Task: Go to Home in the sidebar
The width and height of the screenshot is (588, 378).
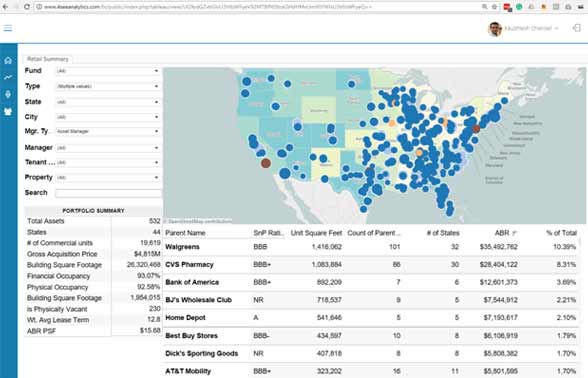Action: click(x=8, y=60)
